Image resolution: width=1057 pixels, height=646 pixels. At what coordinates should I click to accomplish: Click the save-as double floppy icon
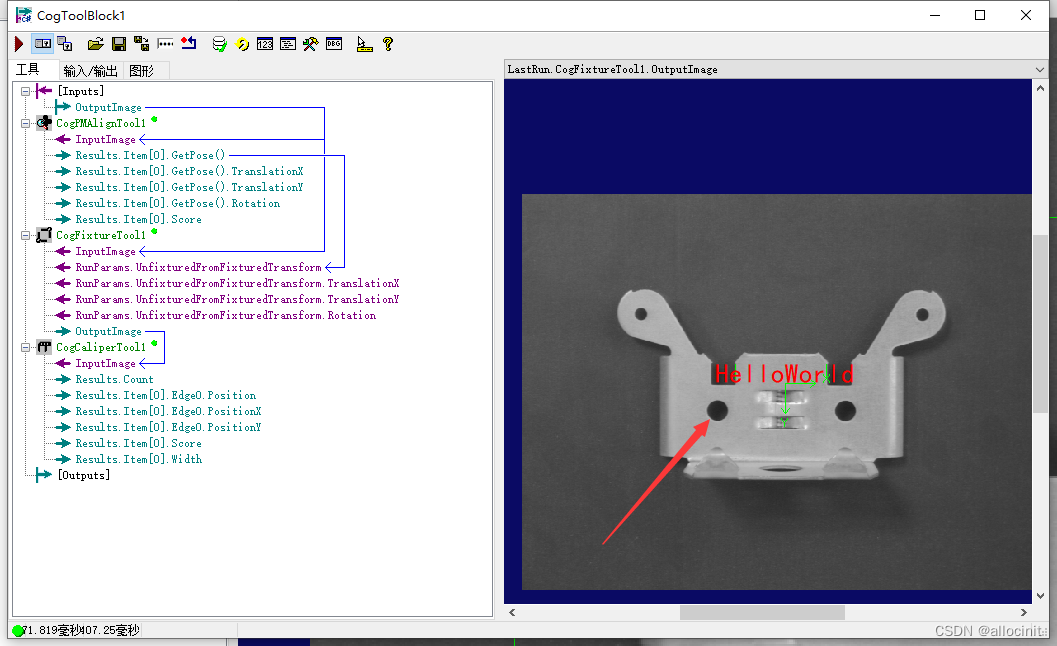tap(142, 45)
